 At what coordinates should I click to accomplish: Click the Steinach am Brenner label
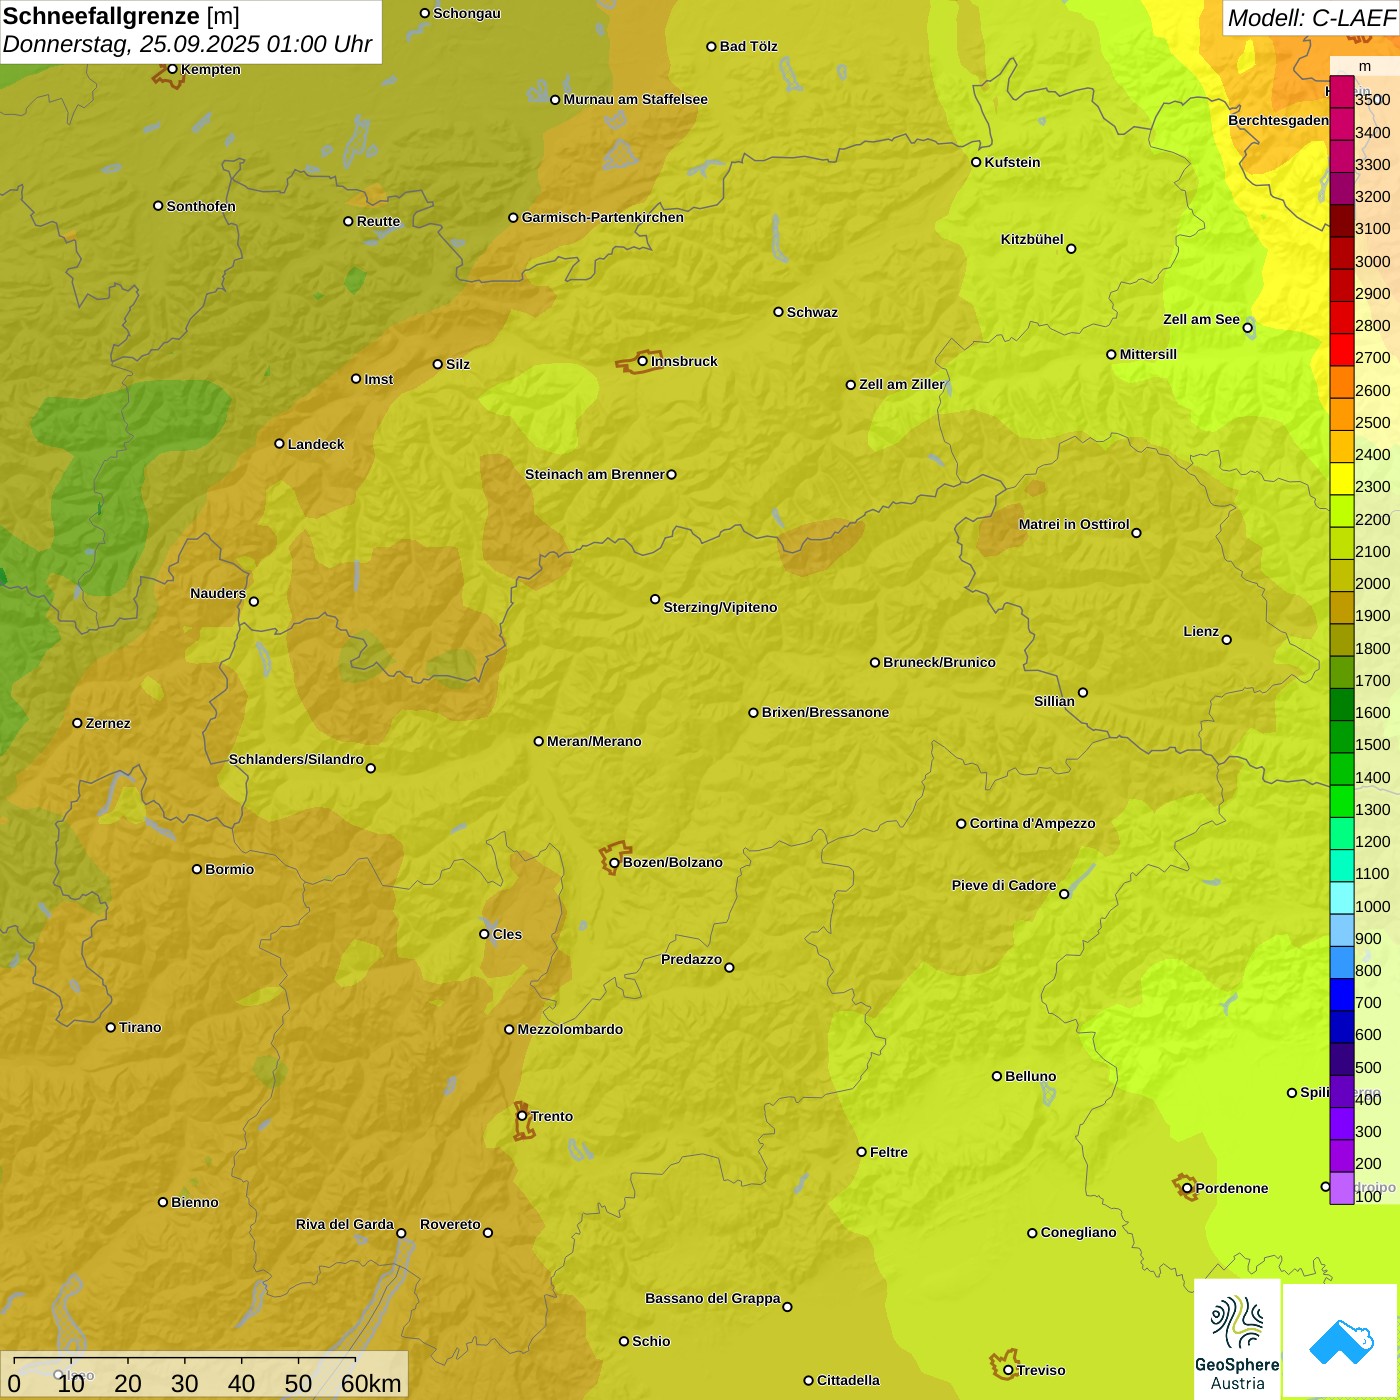pyautogui.click(x=595, y=474)
